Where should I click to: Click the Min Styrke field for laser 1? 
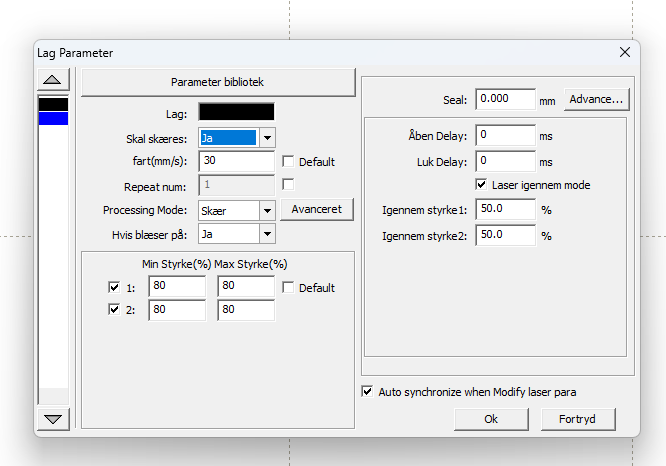[177, 286]
